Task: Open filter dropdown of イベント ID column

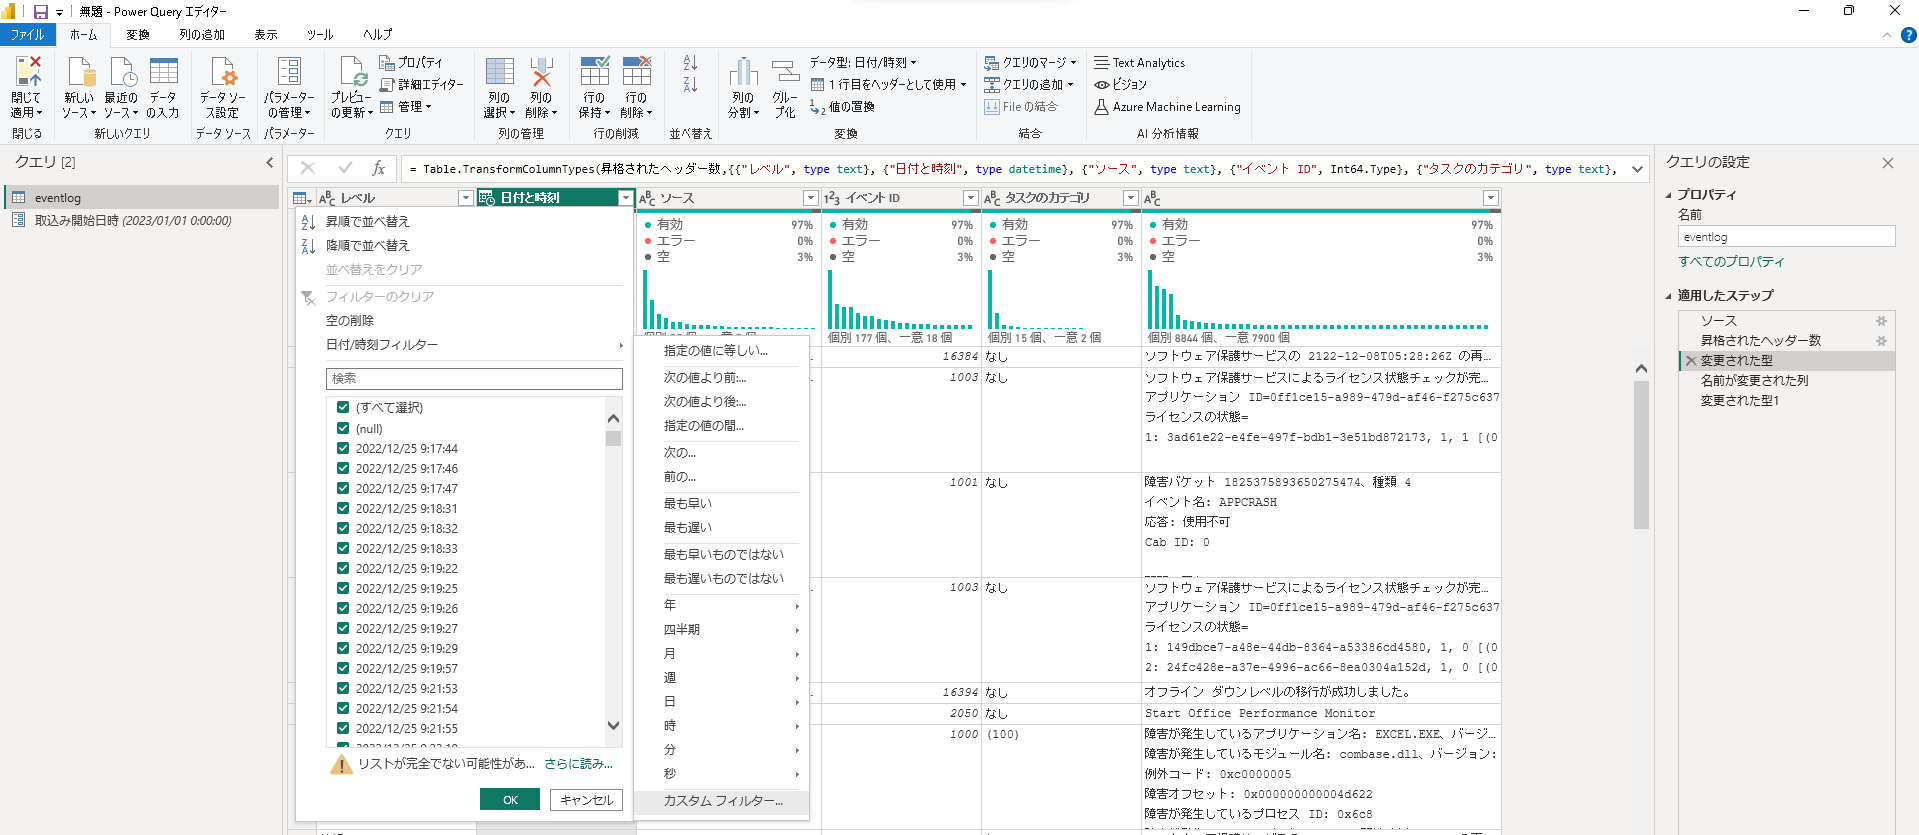Action: coord(970,198)
